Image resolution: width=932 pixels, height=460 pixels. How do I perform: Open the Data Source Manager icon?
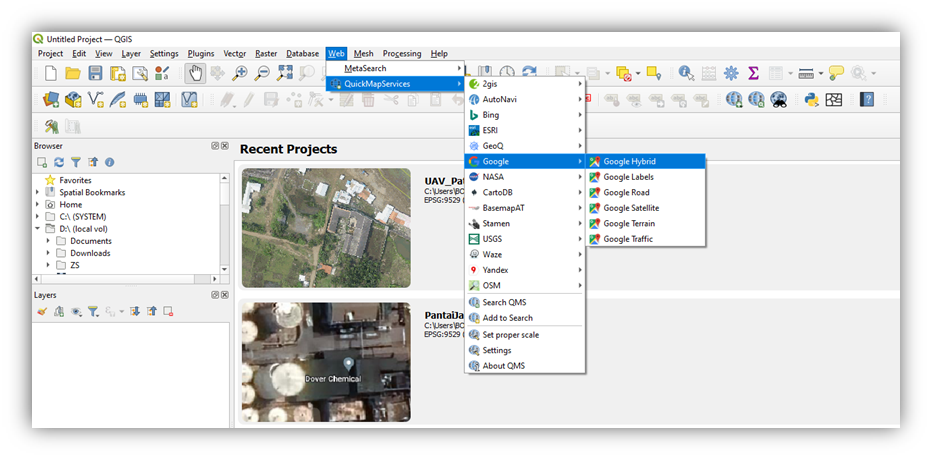click(51, 99)
